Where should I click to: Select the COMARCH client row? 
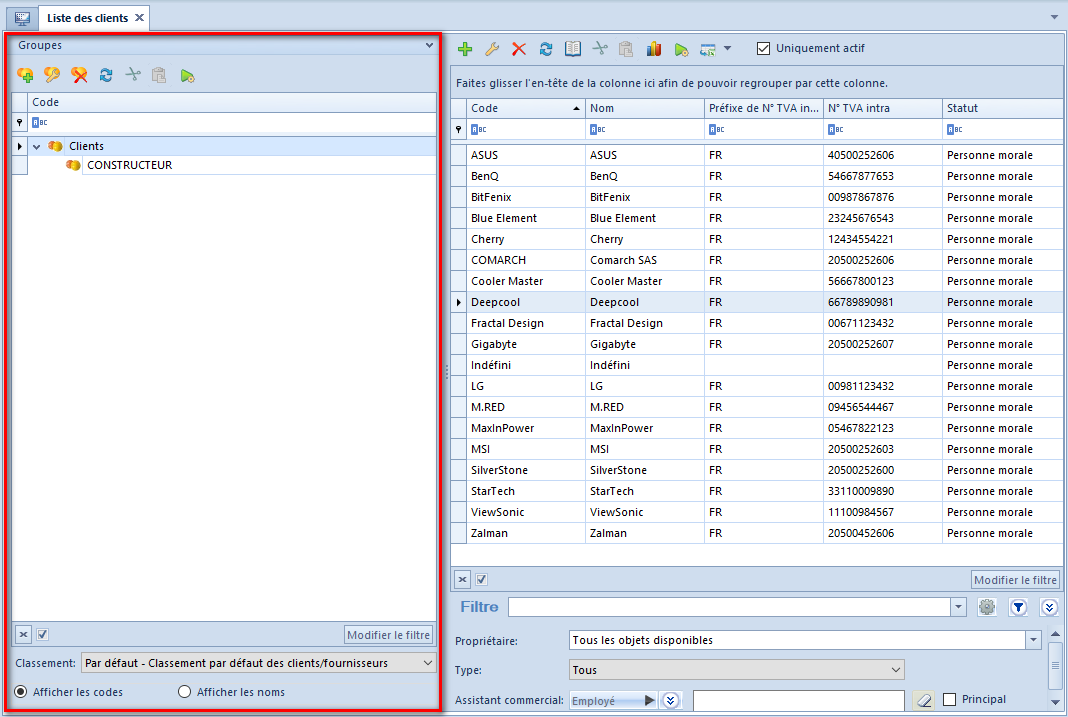click(x=757, y=260)
